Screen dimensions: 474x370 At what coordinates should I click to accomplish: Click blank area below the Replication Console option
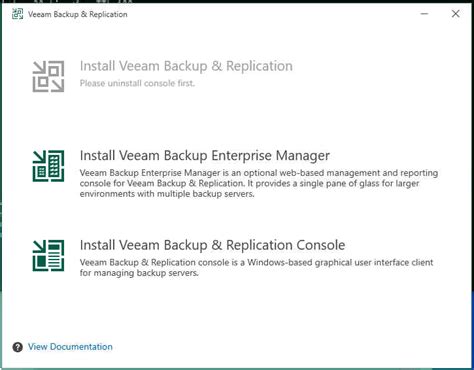click(x=237, y=310)
